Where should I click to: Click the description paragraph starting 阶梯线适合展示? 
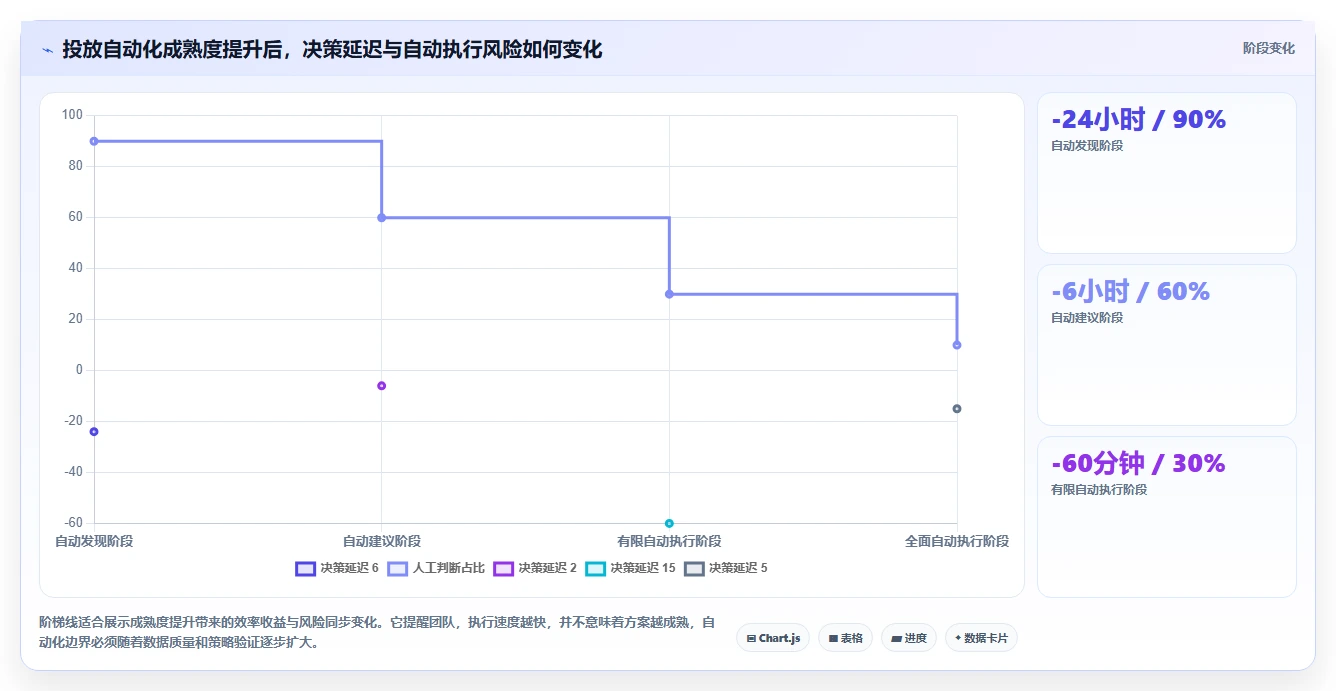(377, 633)
